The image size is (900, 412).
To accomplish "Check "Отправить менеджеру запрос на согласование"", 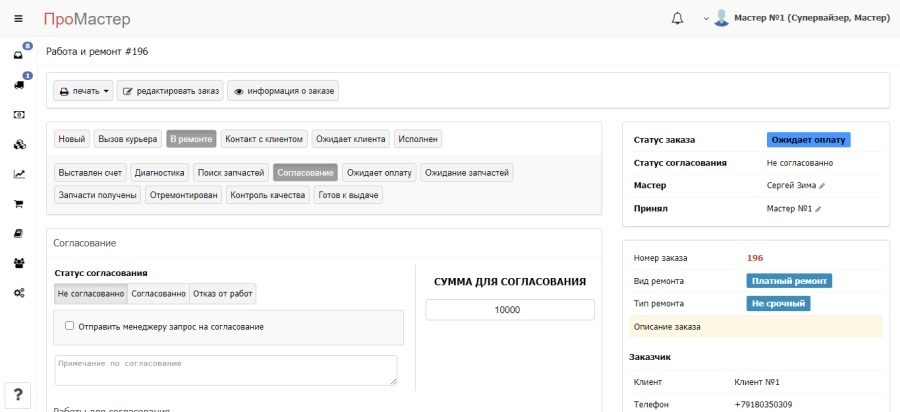I will [x=69, y=325].
